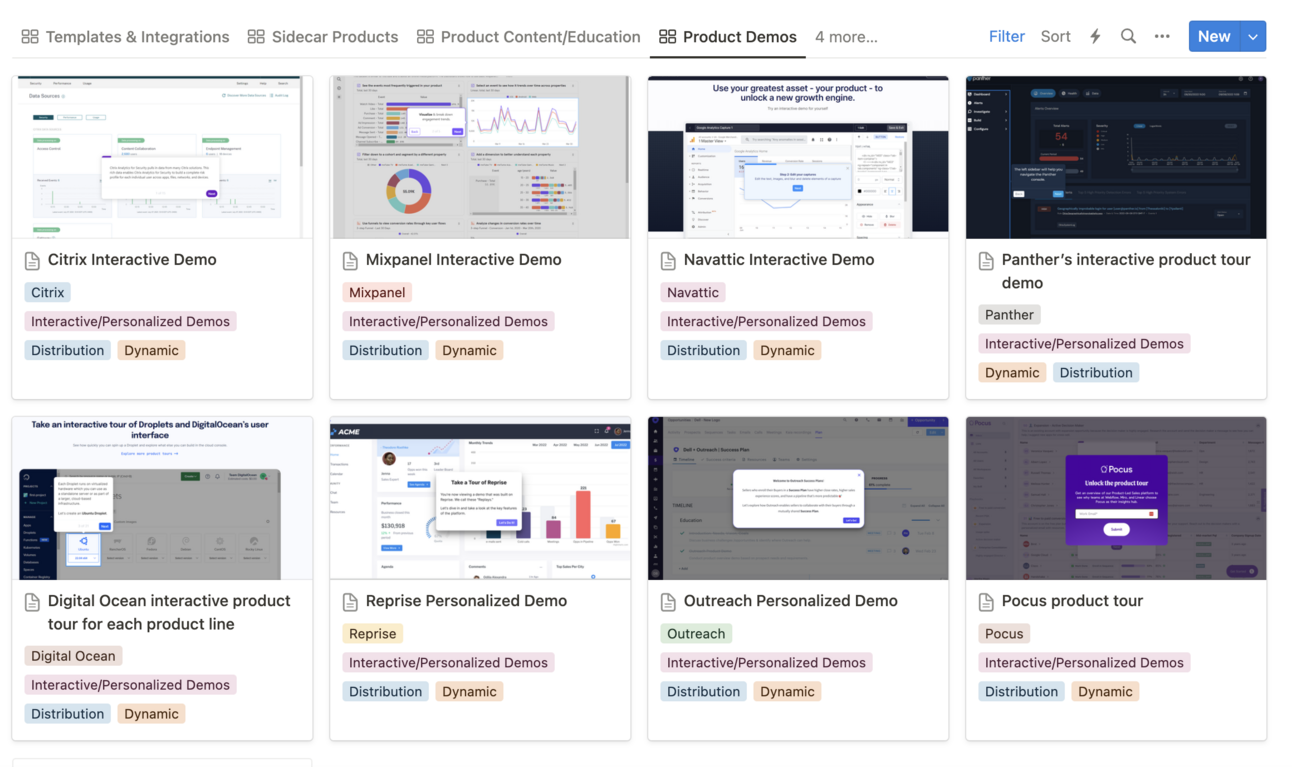Click the page icon beside Outreach Personalized Demo
This screenshot has width=1292, height=767.
[667, 600]
